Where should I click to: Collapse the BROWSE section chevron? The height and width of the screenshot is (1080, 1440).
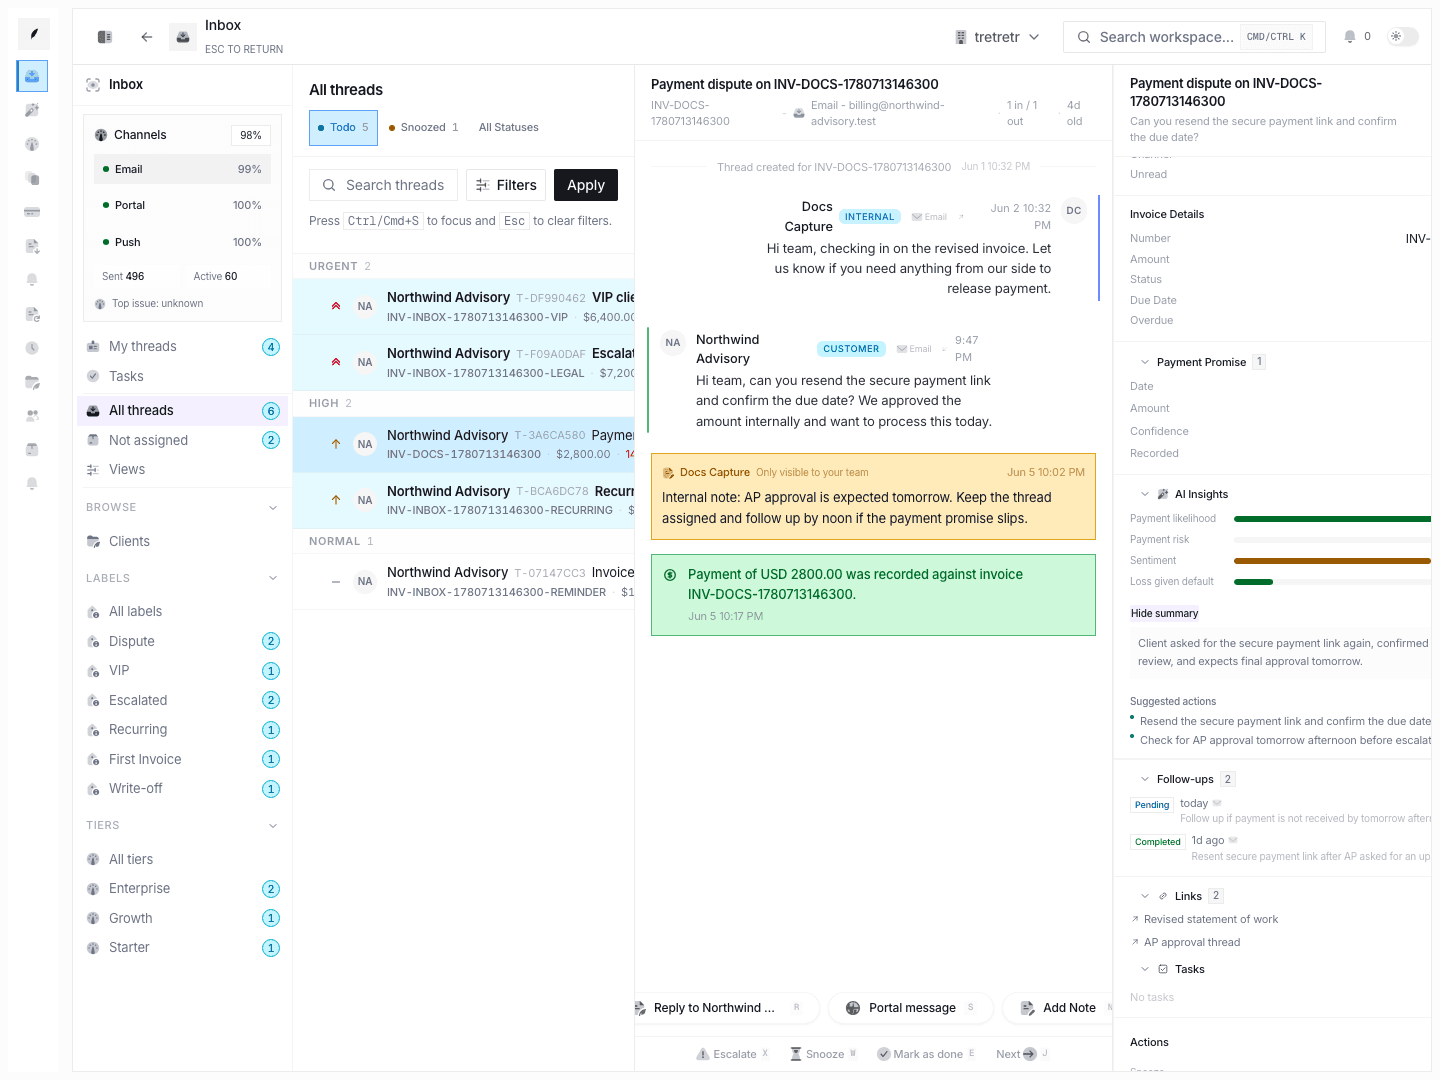pyautogui.click(x=273, y=508)
